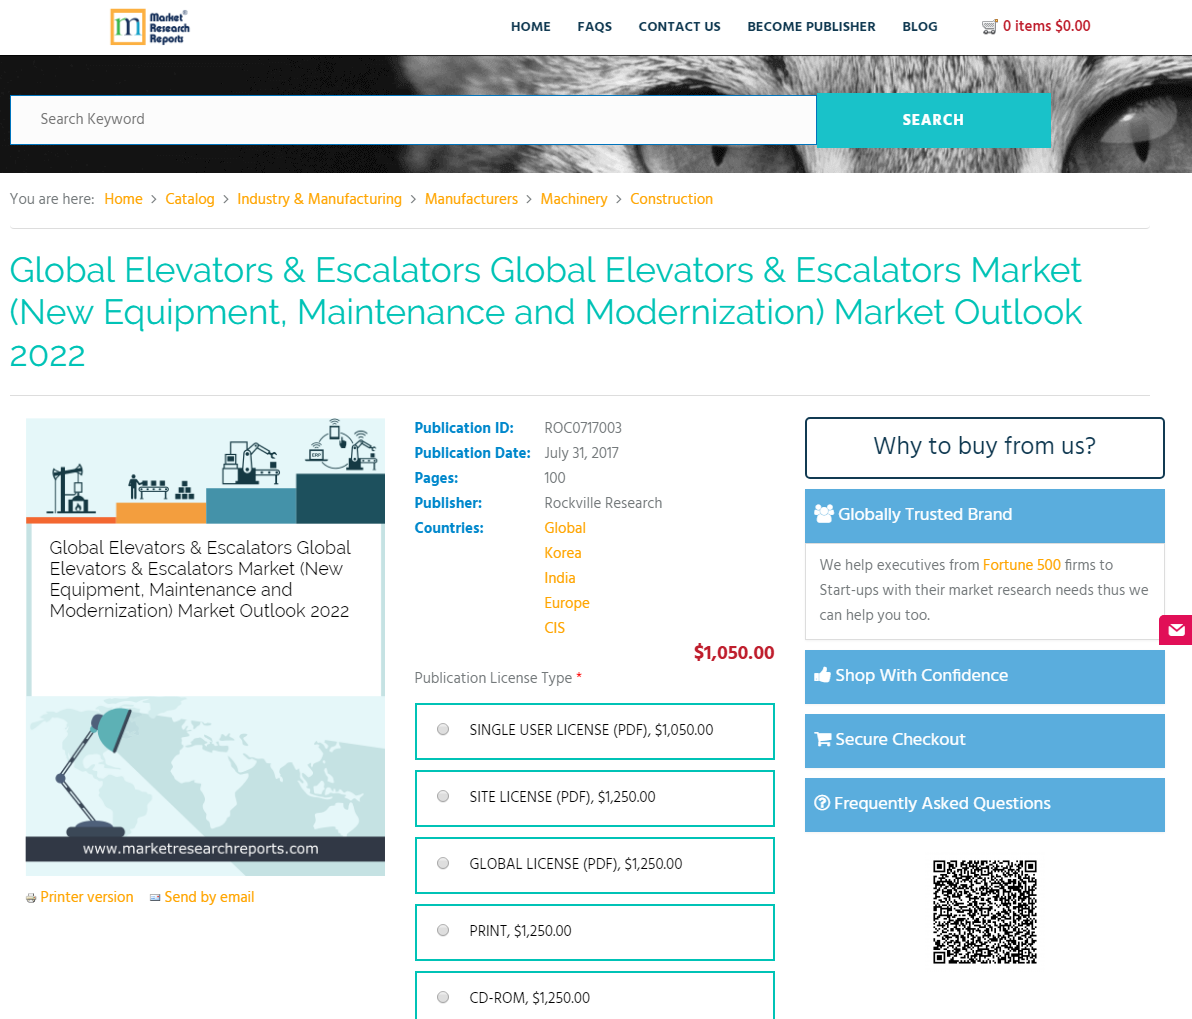Go to HOME in top navigation
The image size is (1192, 1019).
(x=531, y=27)
